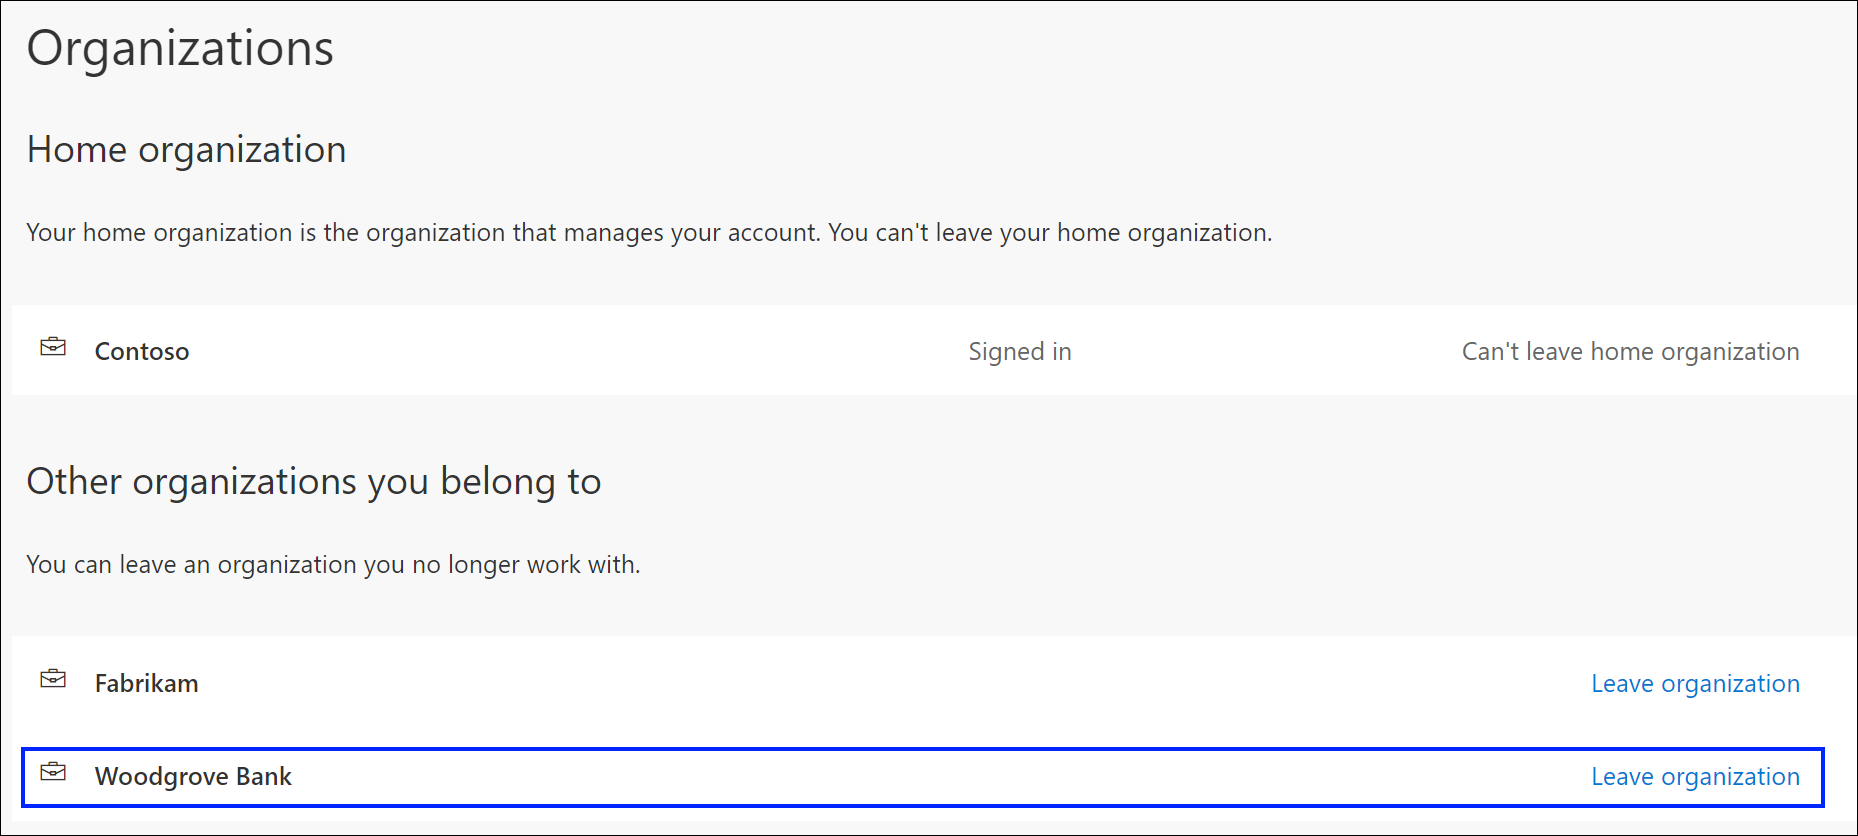This screenshot has width=1858, height=836.
Task: Open Leave organization next to Woodgrove Bank
Action: pyautogui.click(x=1696, y=776)
